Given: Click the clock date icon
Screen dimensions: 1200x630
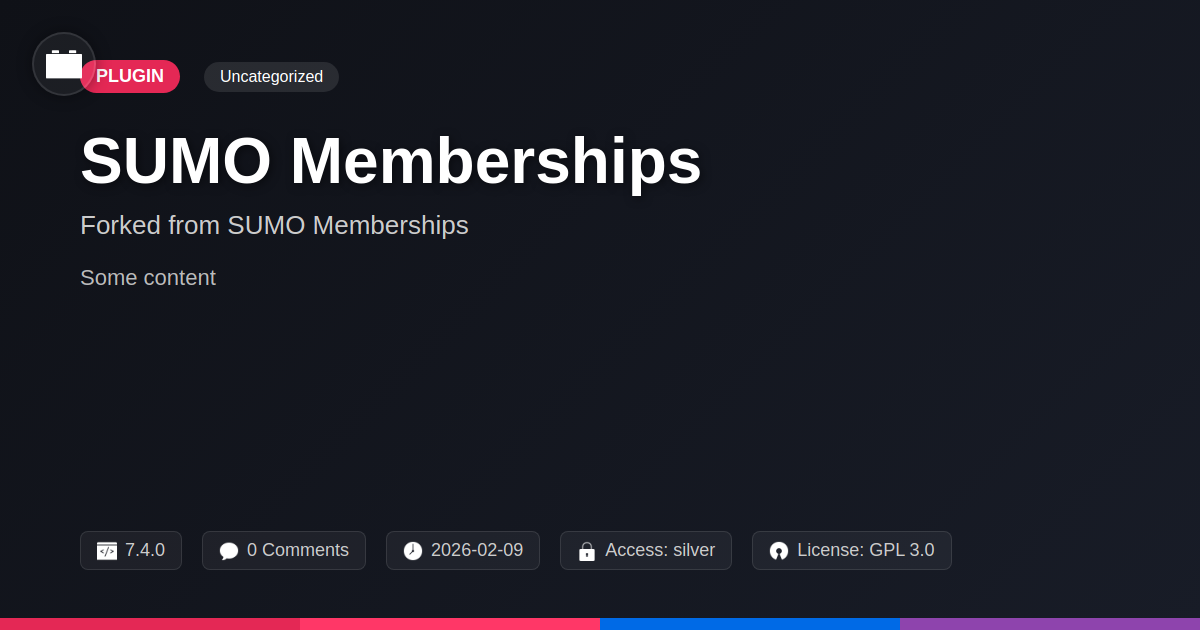Looking at the screenshot, I should pyautogui.click(x=413, y=551).
